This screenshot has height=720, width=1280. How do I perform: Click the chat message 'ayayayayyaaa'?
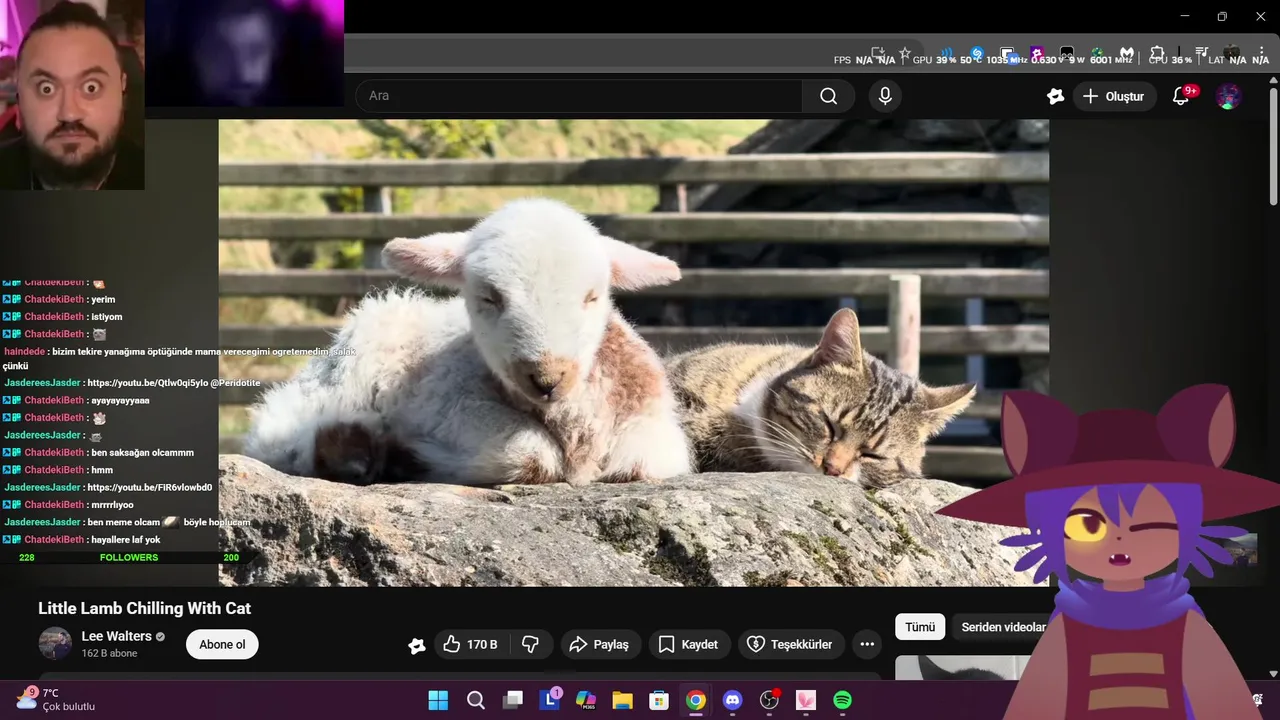pyautogui.click(x=120, y=400)
